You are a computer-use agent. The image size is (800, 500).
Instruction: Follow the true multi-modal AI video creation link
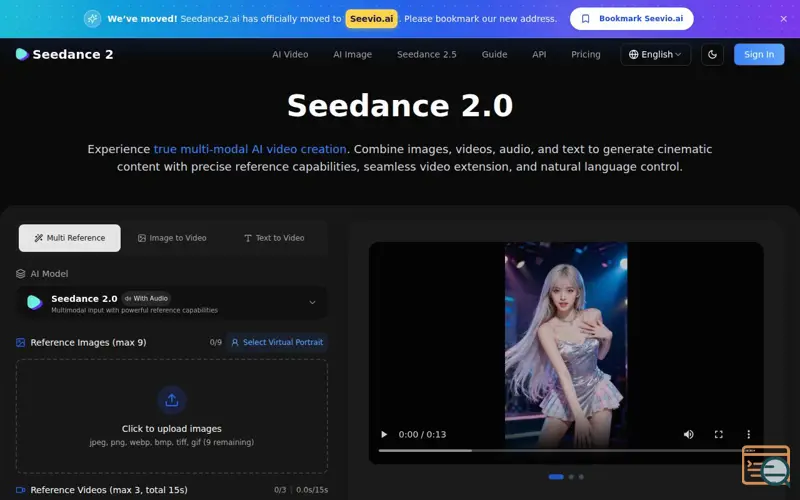coord(250,149)
